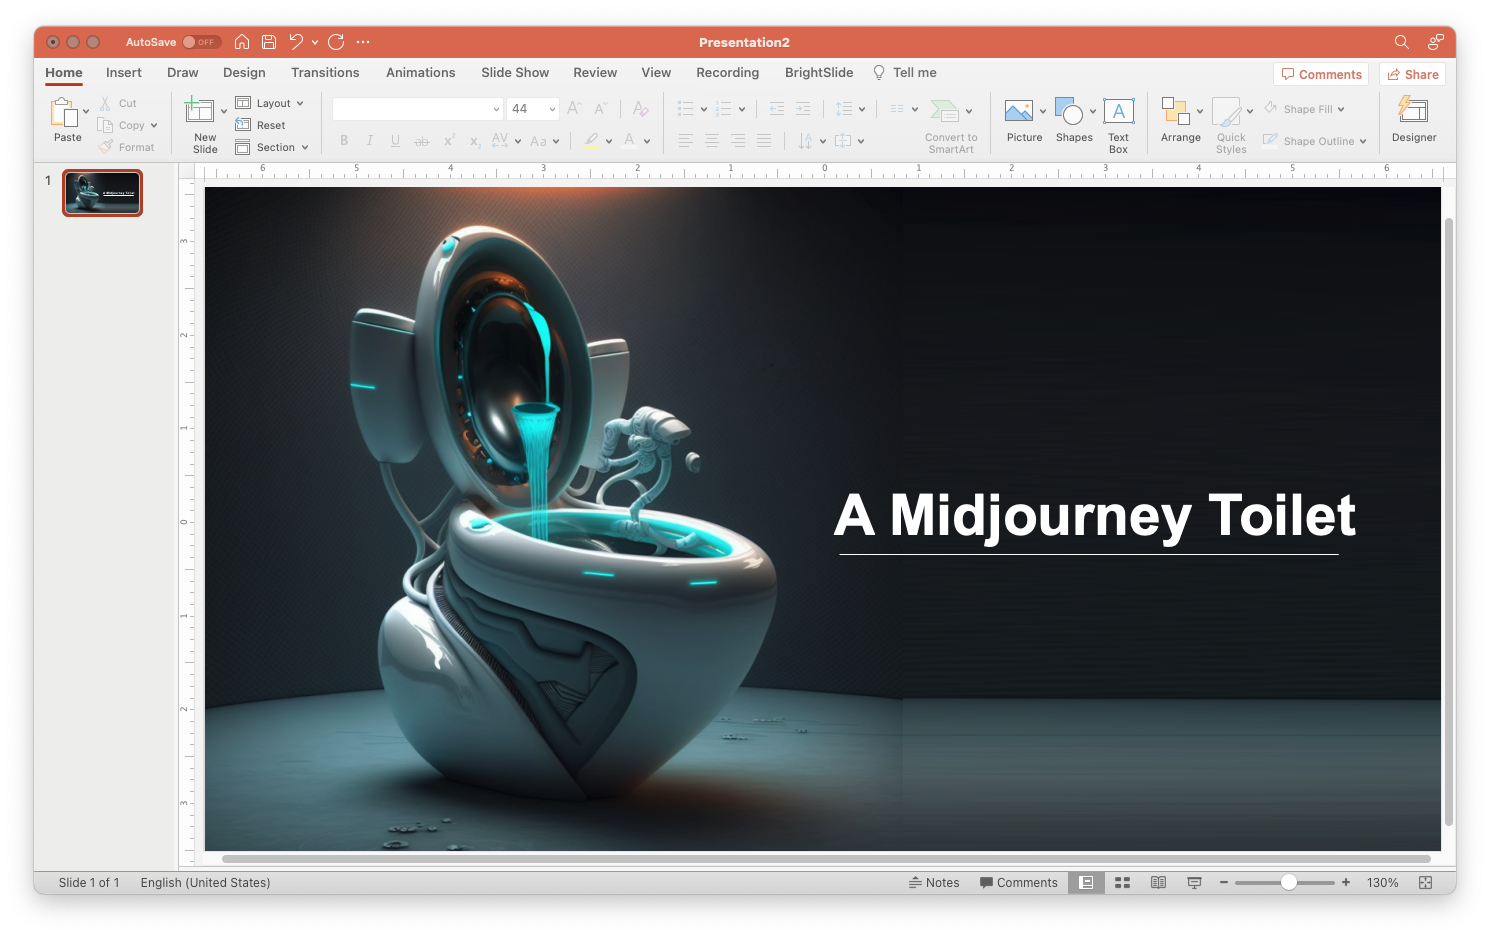Click the Comments button at top right
The width and height of the screenshot is (1490, 936).
point(1321,74)
